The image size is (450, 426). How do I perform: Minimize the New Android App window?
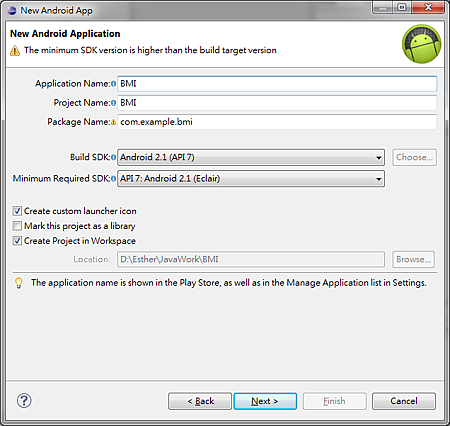pos(383,7)
